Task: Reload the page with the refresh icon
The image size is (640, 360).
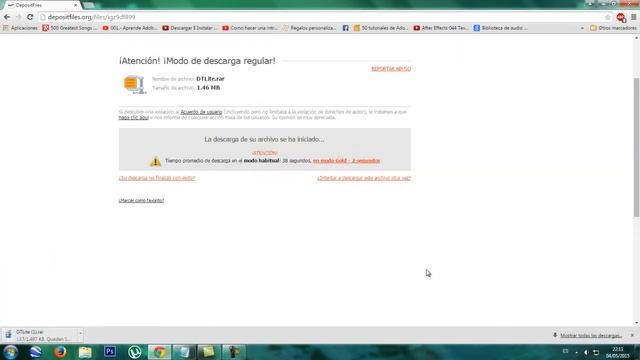Action: (x=30, y=17)
